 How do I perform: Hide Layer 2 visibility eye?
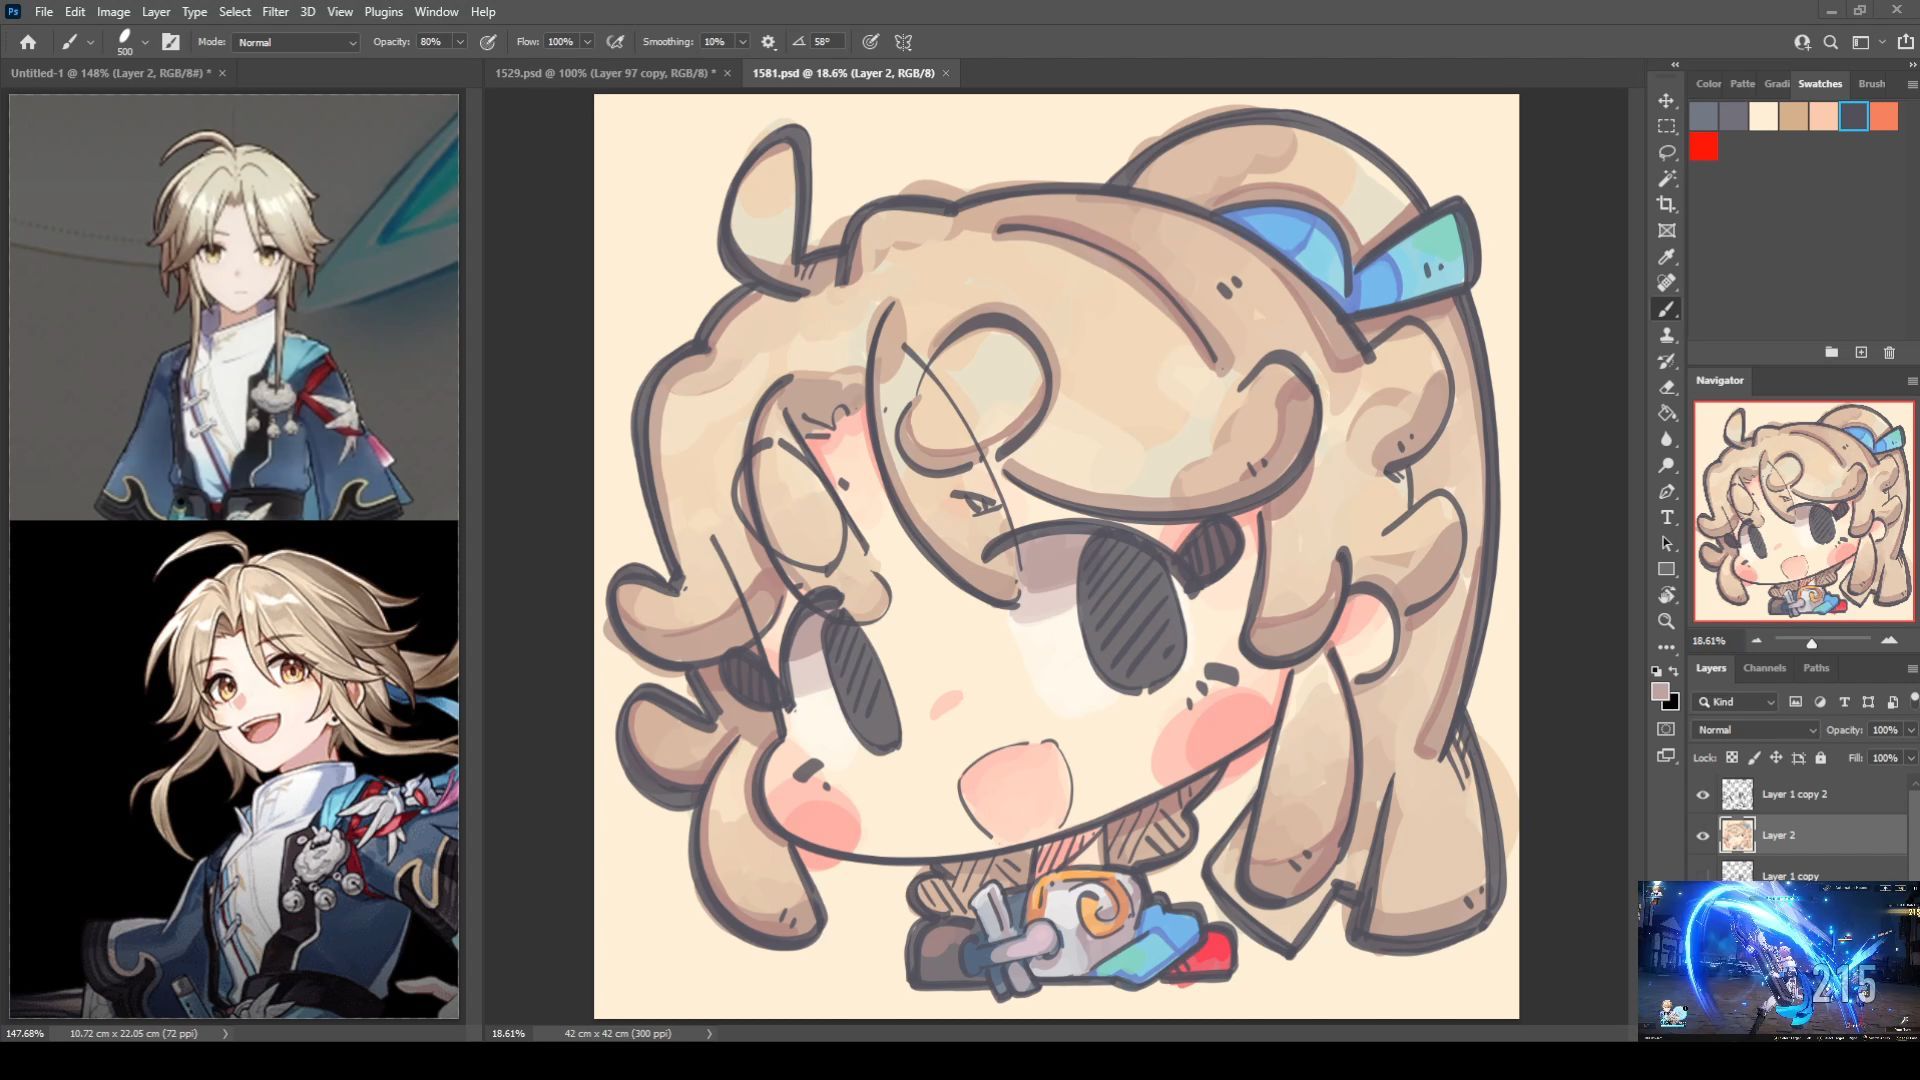coord(1703,836)
